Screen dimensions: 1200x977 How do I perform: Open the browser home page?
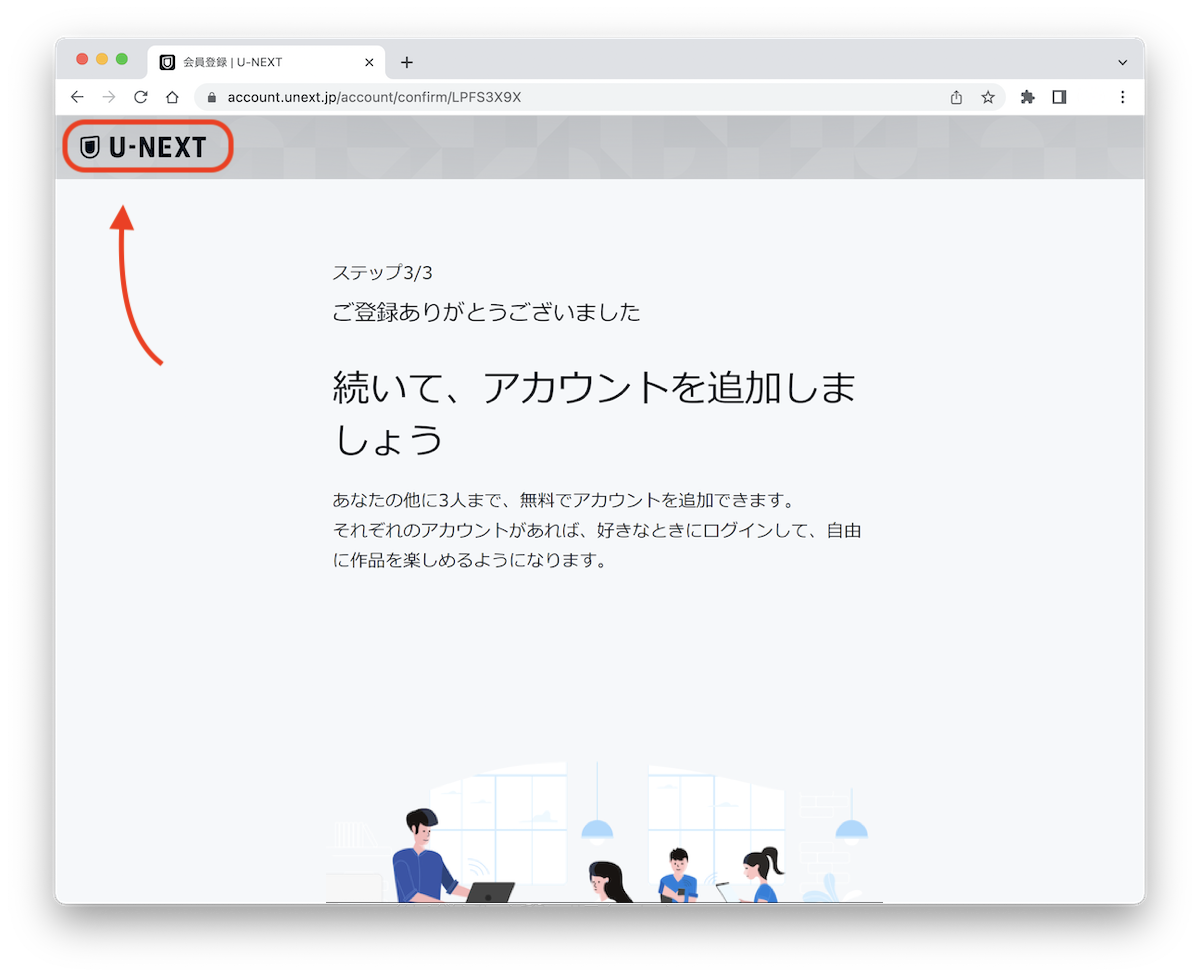click(172, 97)
